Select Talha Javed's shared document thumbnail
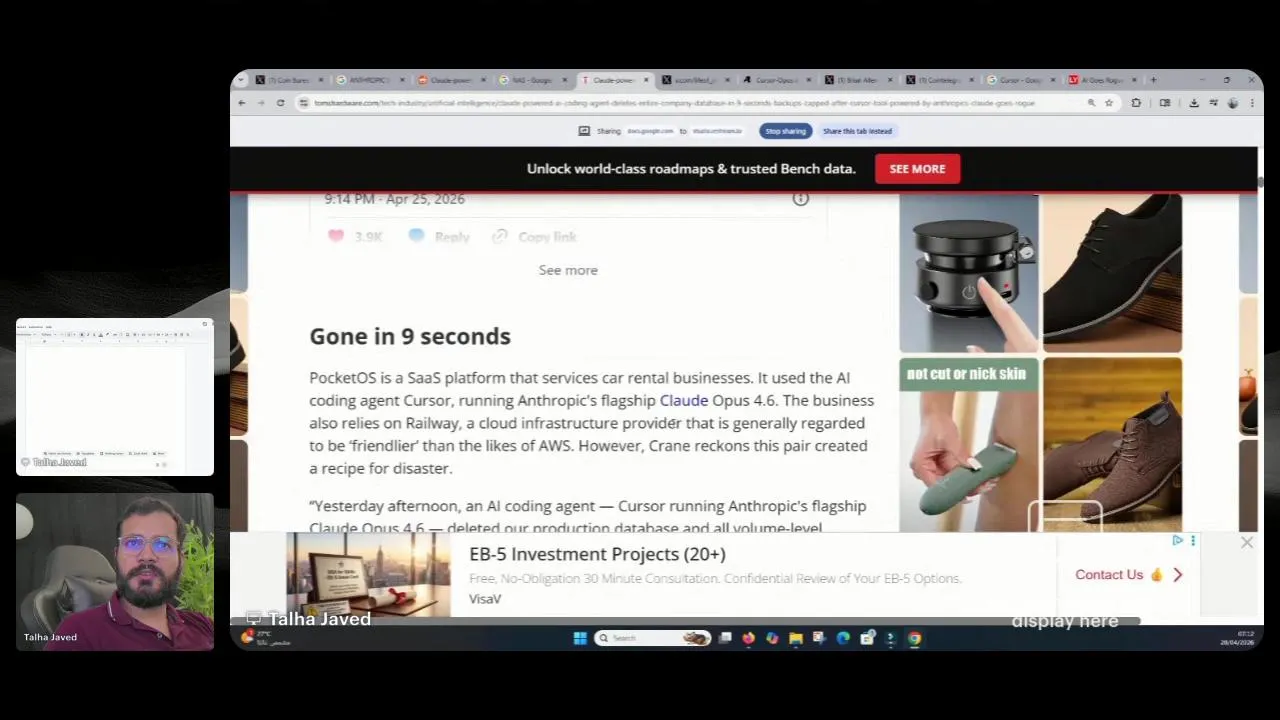 (x=115, y=396)
